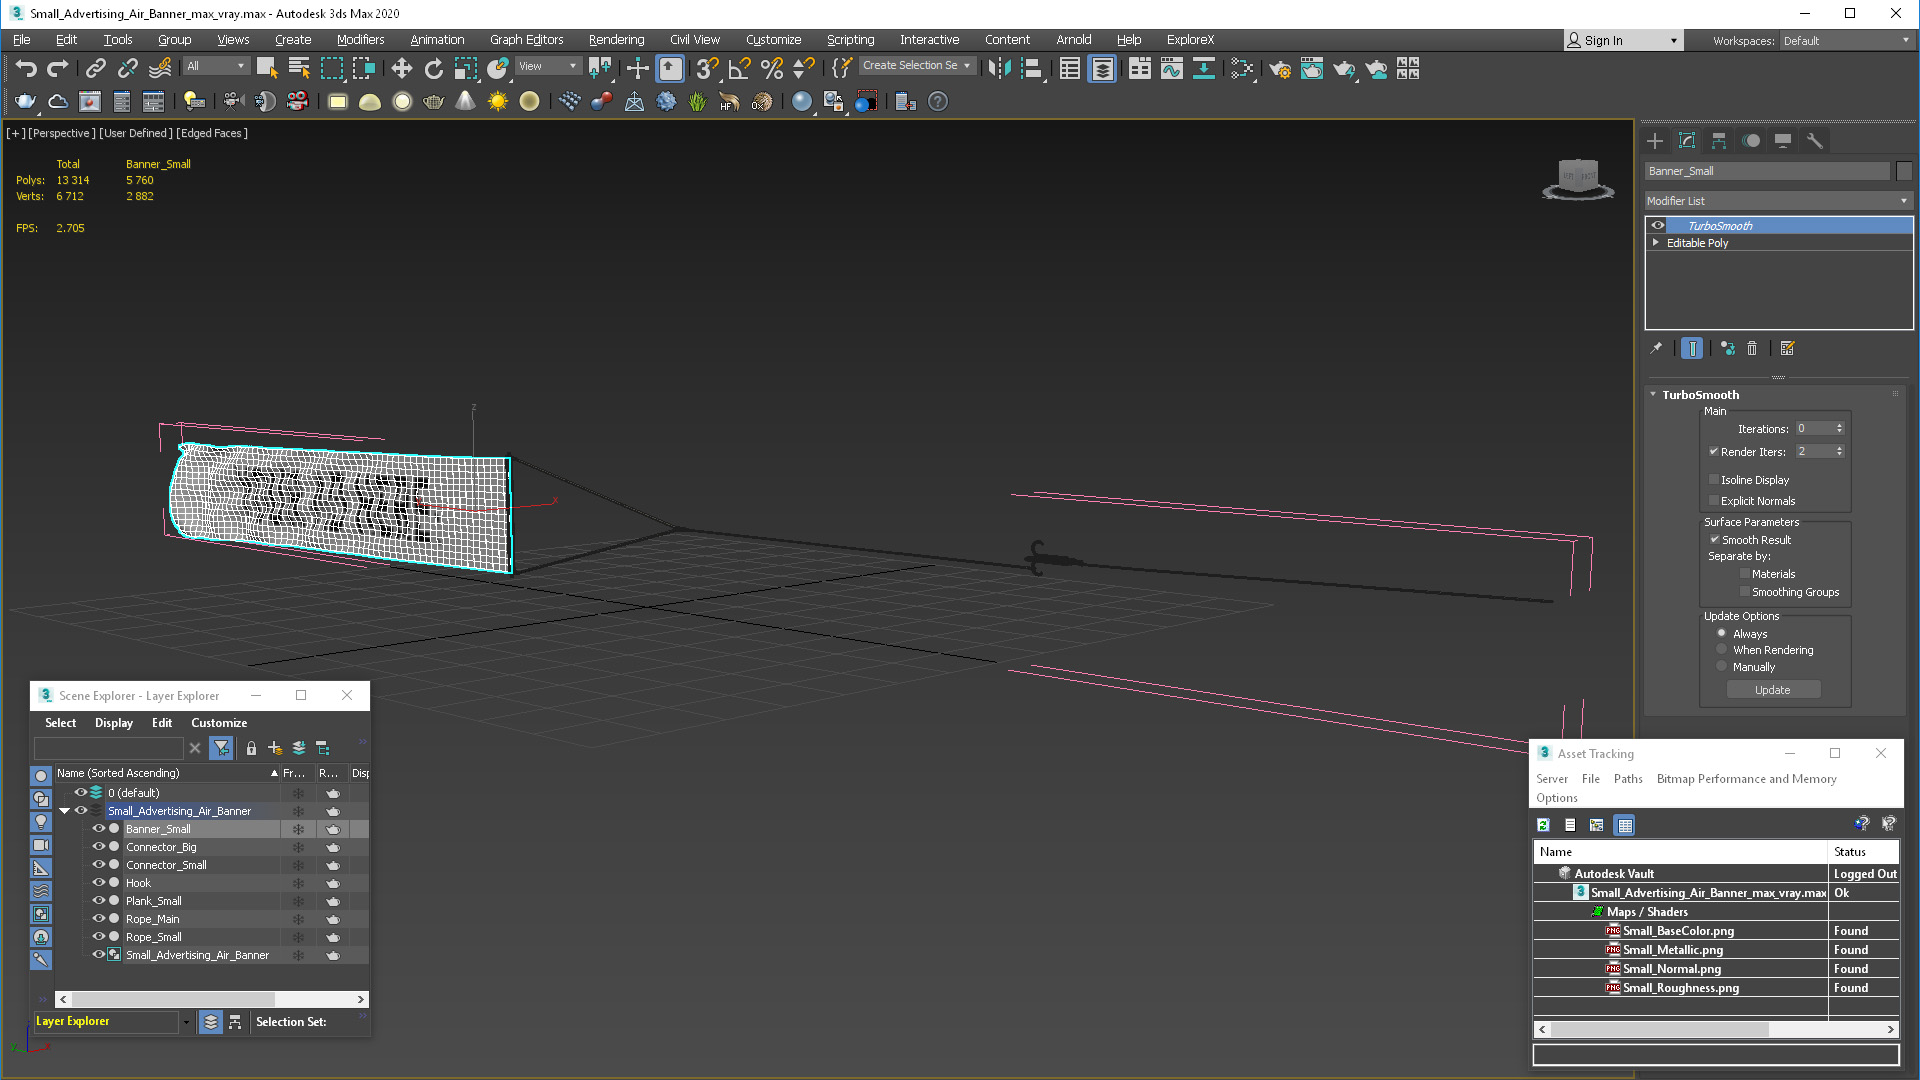1920x1080 pixels.
Task: Open the View reference coordinate dropdown
Action: click(548, 66)
